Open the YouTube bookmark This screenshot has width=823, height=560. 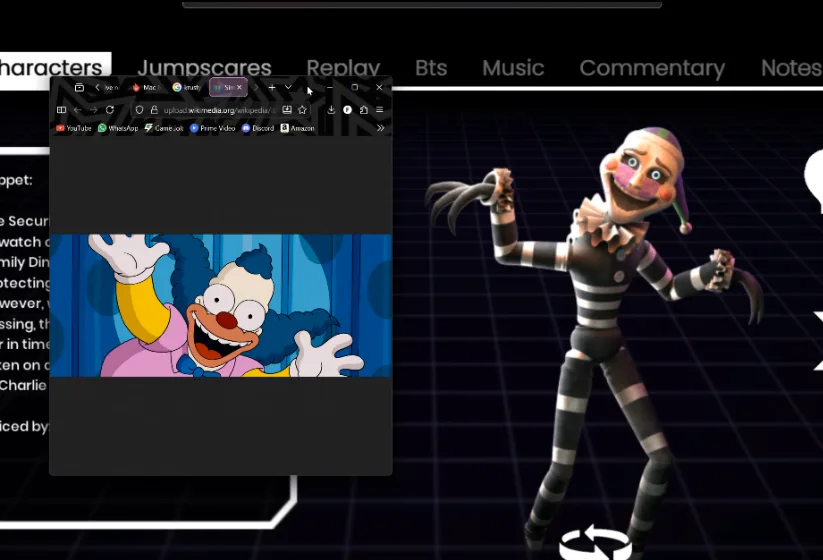point(74,128)
